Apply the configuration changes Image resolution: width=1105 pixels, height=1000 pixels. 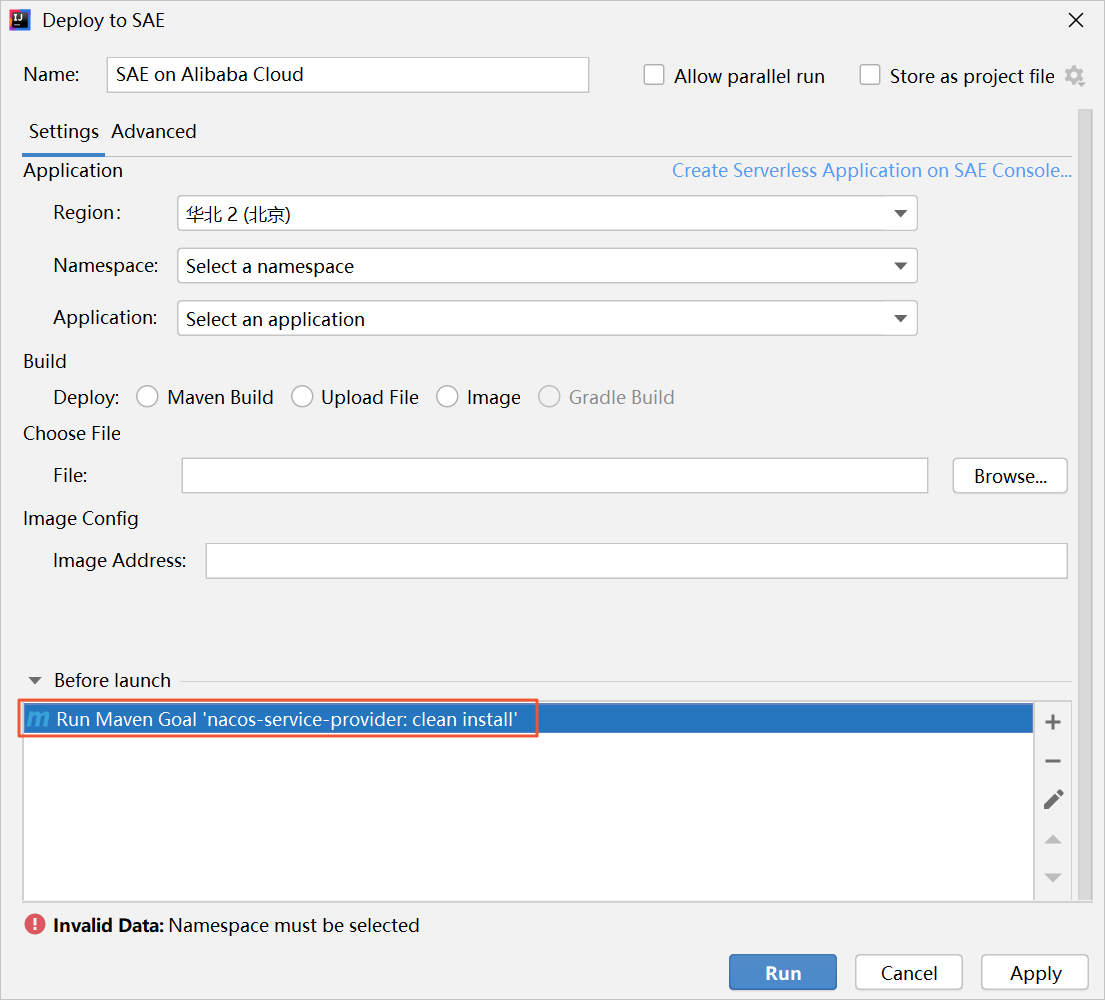pyautogui.click(x=1035, y=973)
